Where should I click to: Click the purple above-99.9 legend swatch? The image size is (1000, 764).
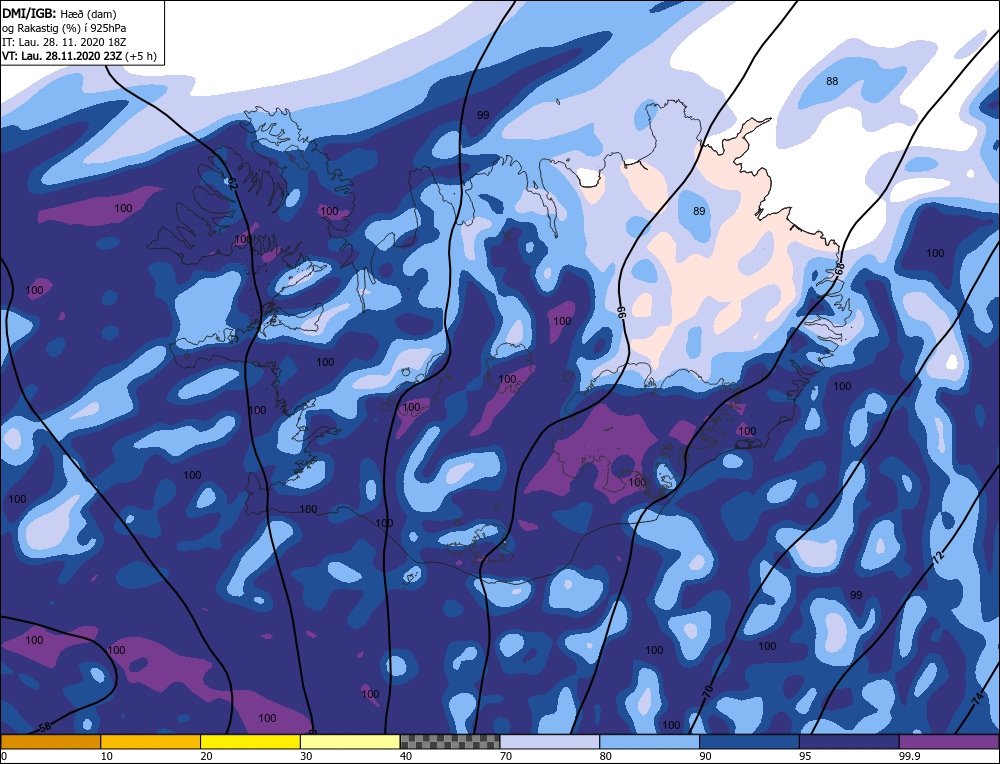click(x=950, y=742)
